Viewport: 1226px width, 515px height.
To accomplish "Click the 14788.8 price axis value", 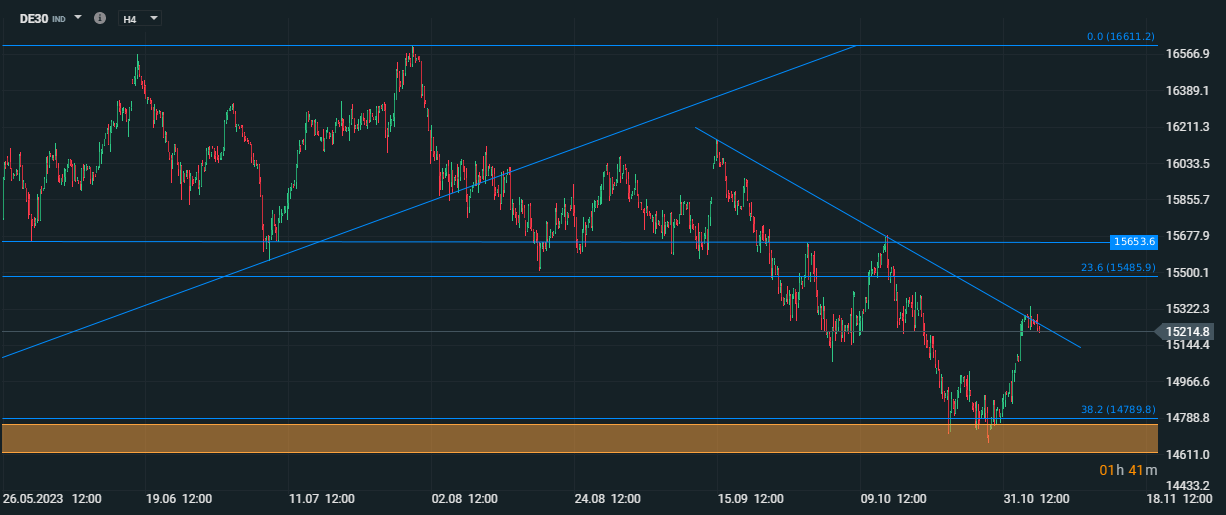I will point(1188,418).
